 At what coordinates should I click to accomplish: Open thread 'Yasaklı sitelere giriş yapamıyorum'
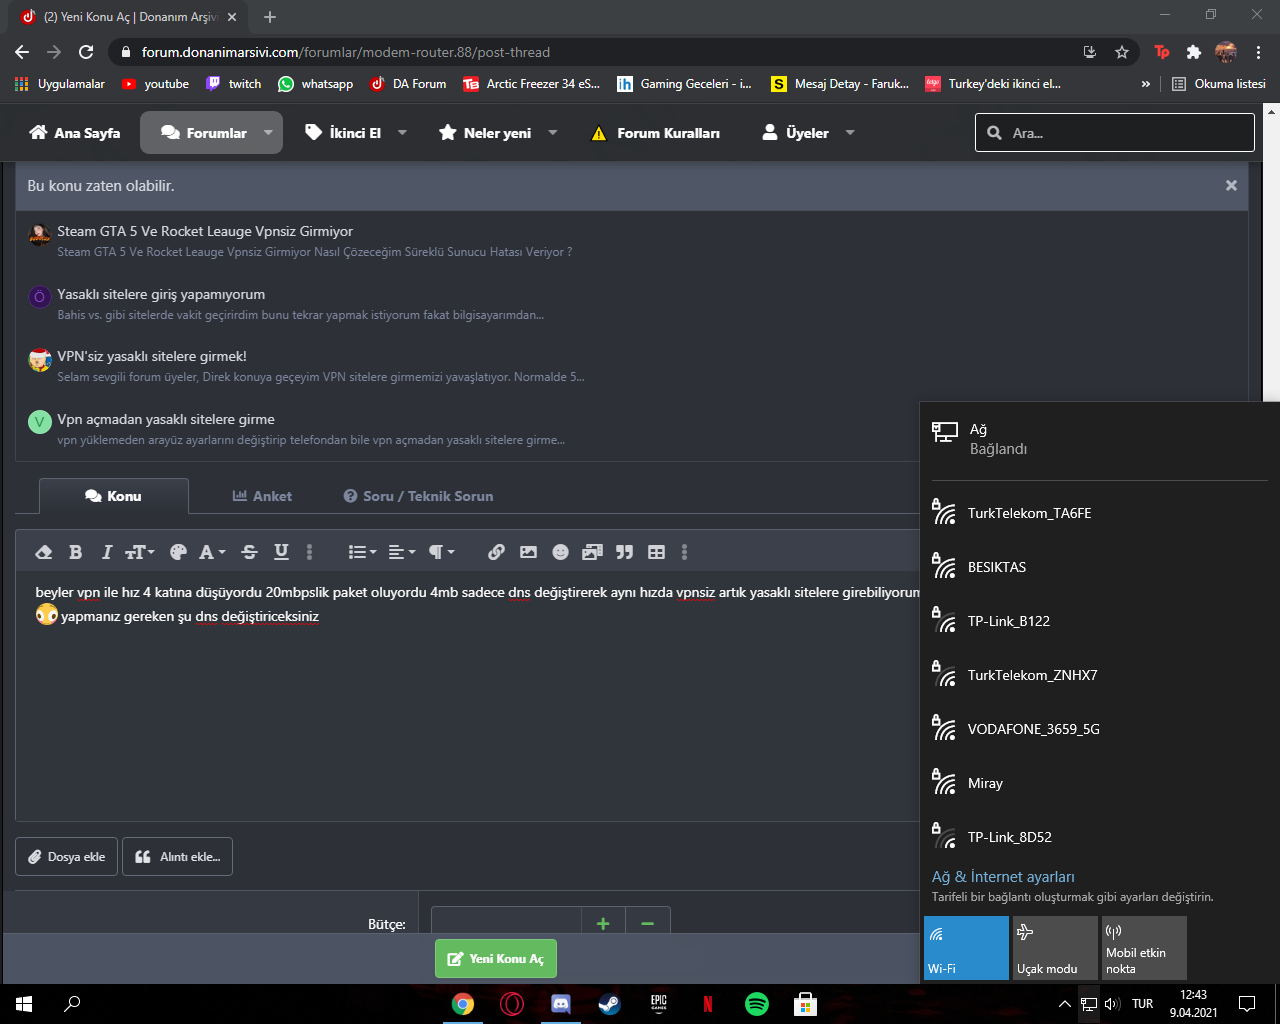pos(161,294)
